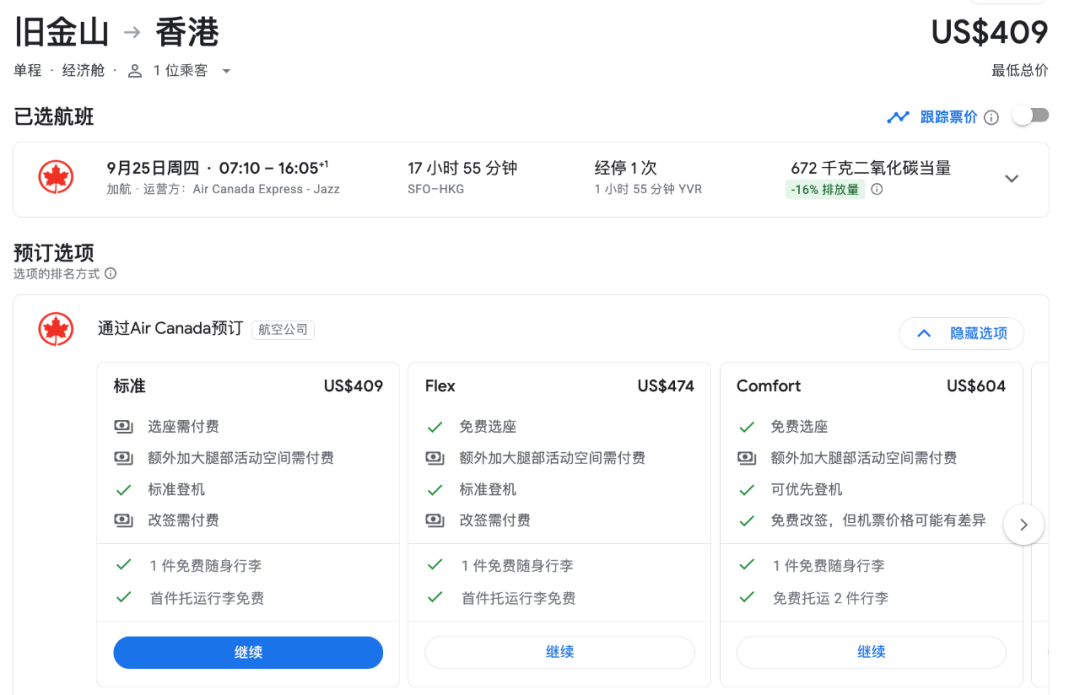The image size is (1080, 695).
Task: Toggle the 跟踪票价 price tracking switch
Action: (1030, 116)
